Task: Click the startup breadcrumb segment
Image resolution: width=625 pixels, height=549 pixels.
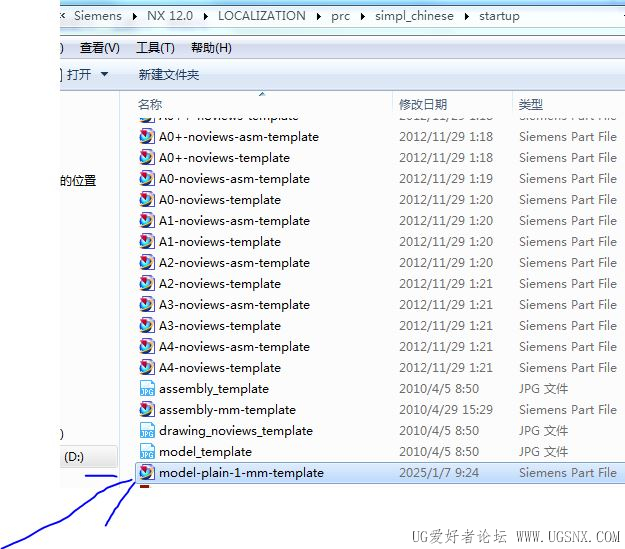Action: pyautogui.click(x=499, y=16)
